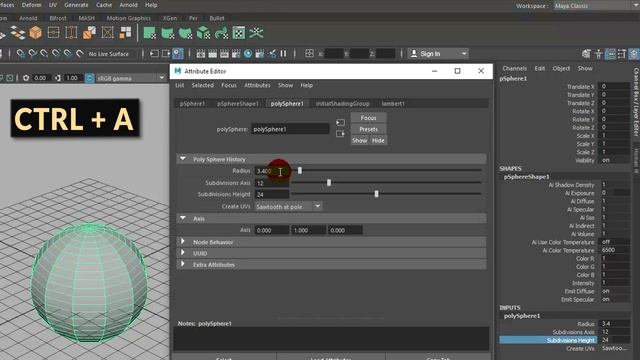This screenshot has height=360, width=640.
Task: Open the Attributes menu in Attribute Editor
Action: (x=257, y=85)
